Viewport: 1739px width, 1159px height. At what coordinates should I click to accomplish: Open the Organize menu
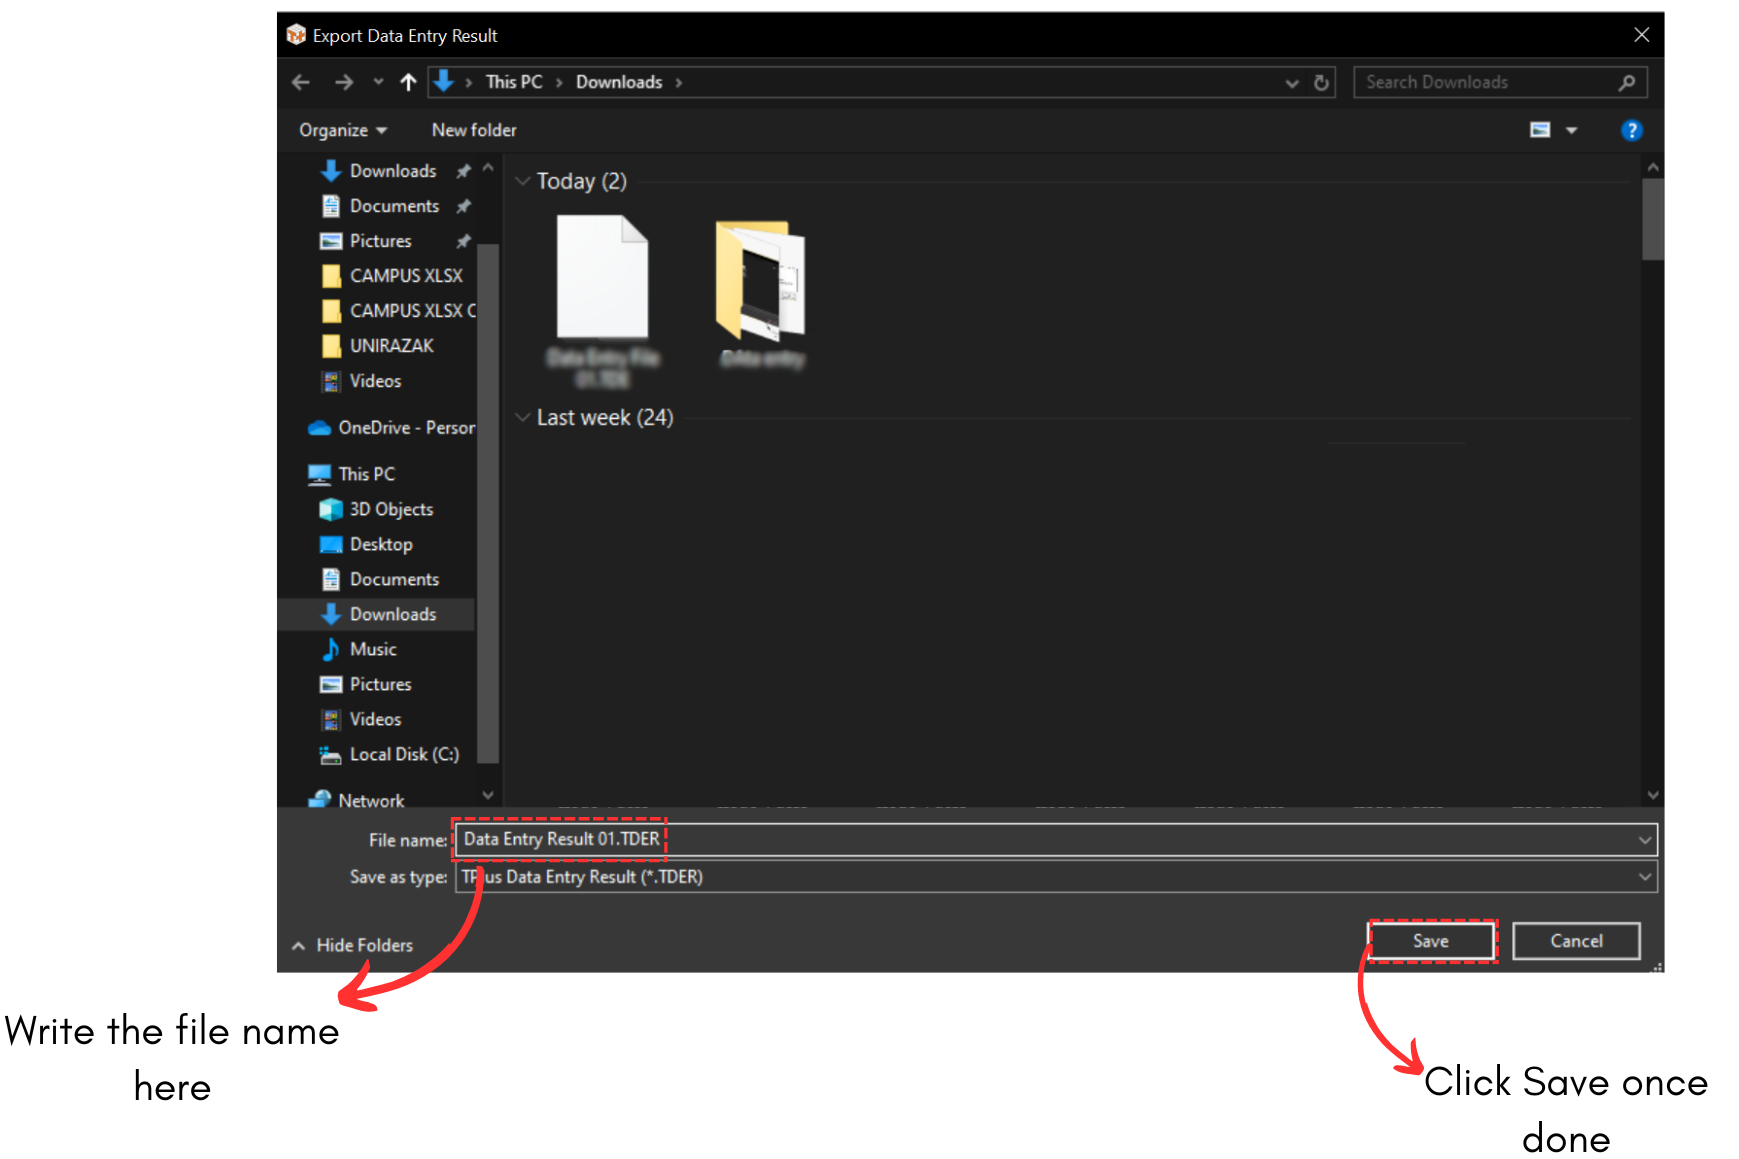tap(342, 130)
